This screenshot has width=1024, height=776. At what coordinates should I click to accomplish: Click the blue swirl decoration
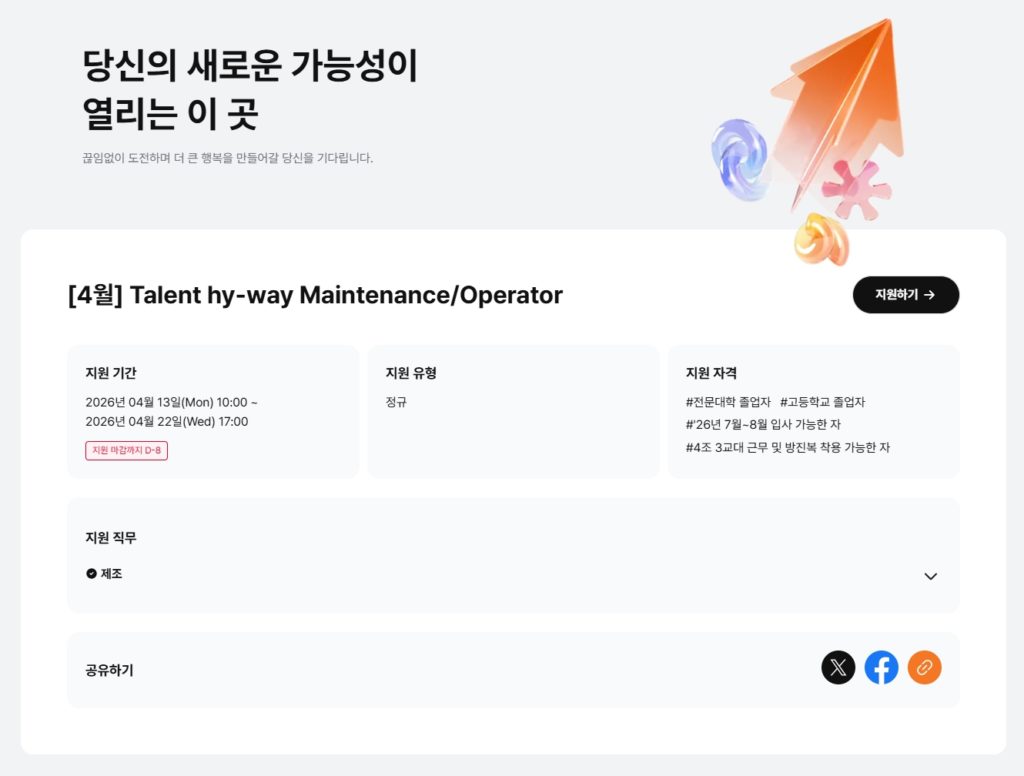pos(739,158)
